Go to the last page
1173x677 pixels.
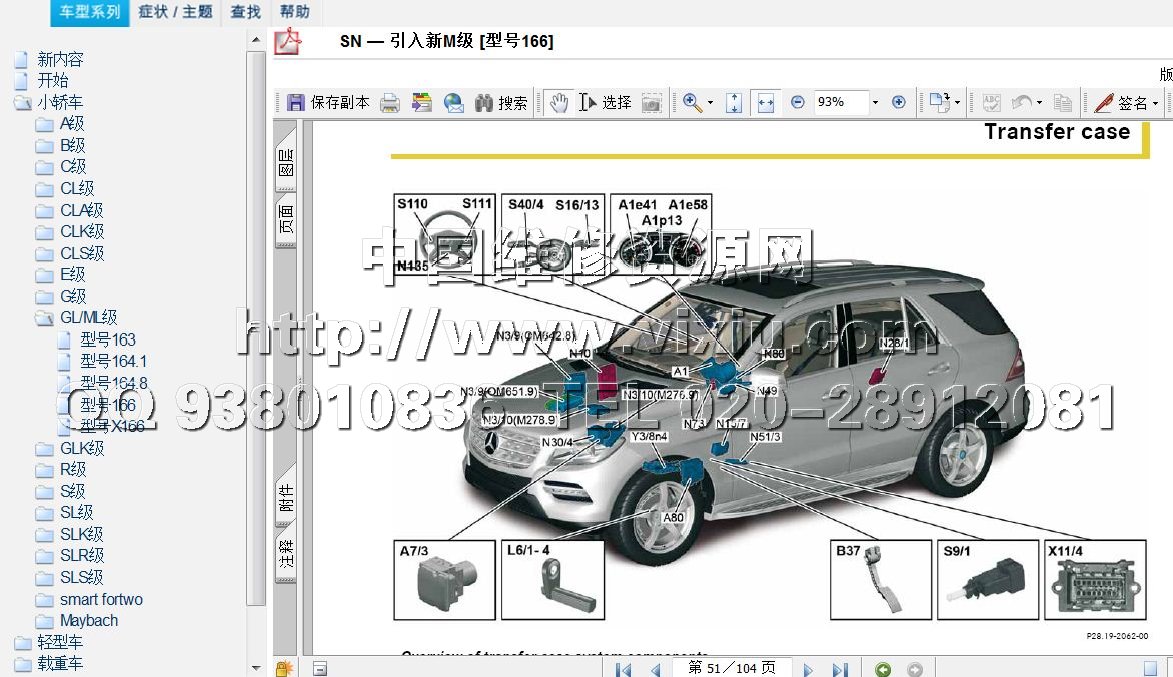(x=840, y=669)
